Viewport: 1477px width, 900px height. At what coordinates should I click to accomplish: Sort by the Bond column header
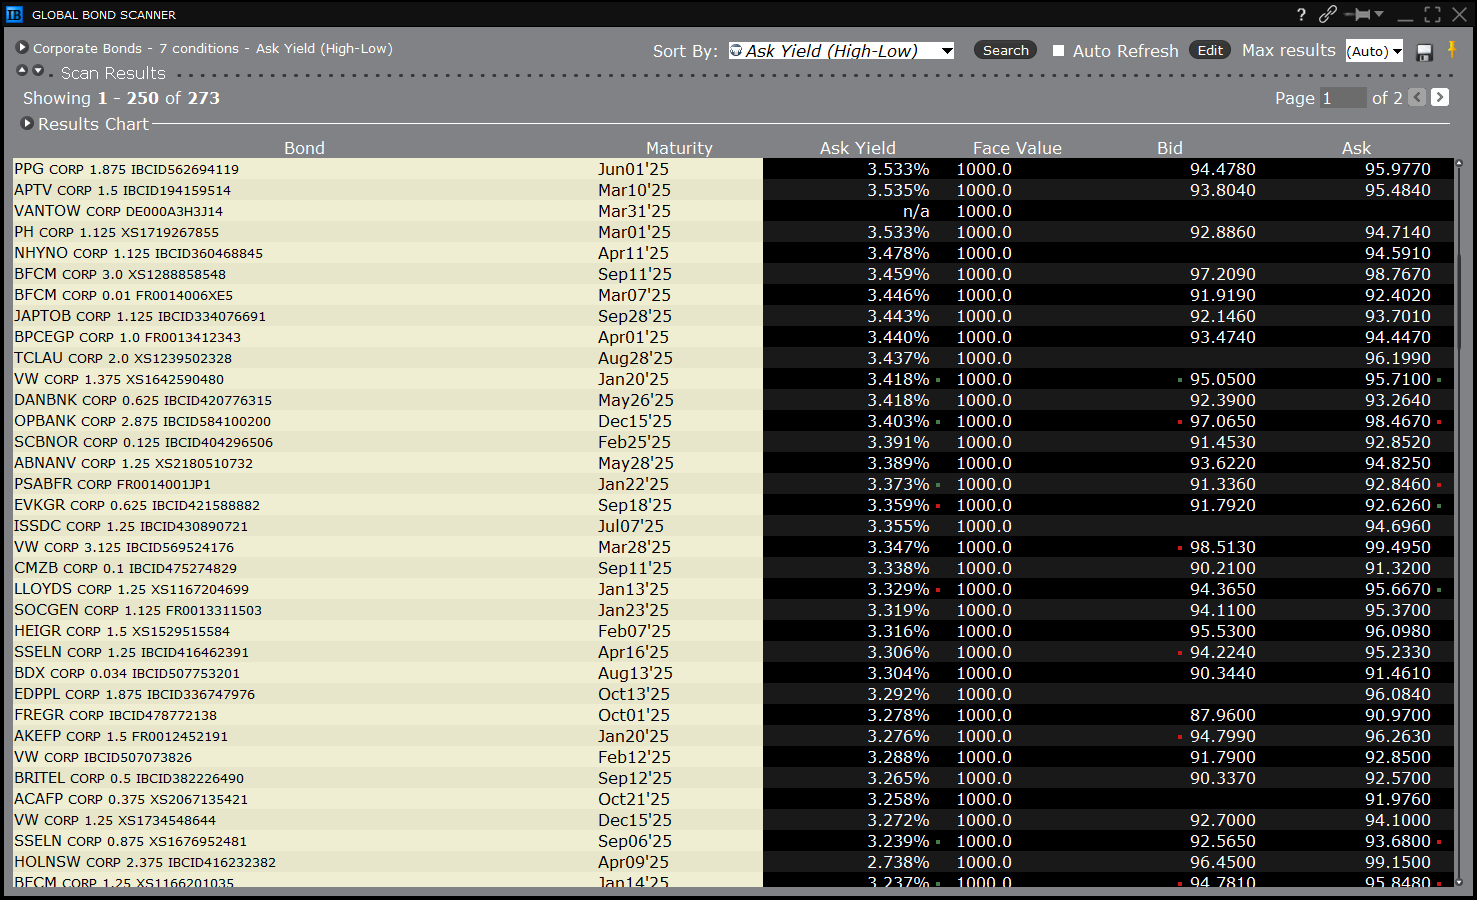[x=304, y=148]
